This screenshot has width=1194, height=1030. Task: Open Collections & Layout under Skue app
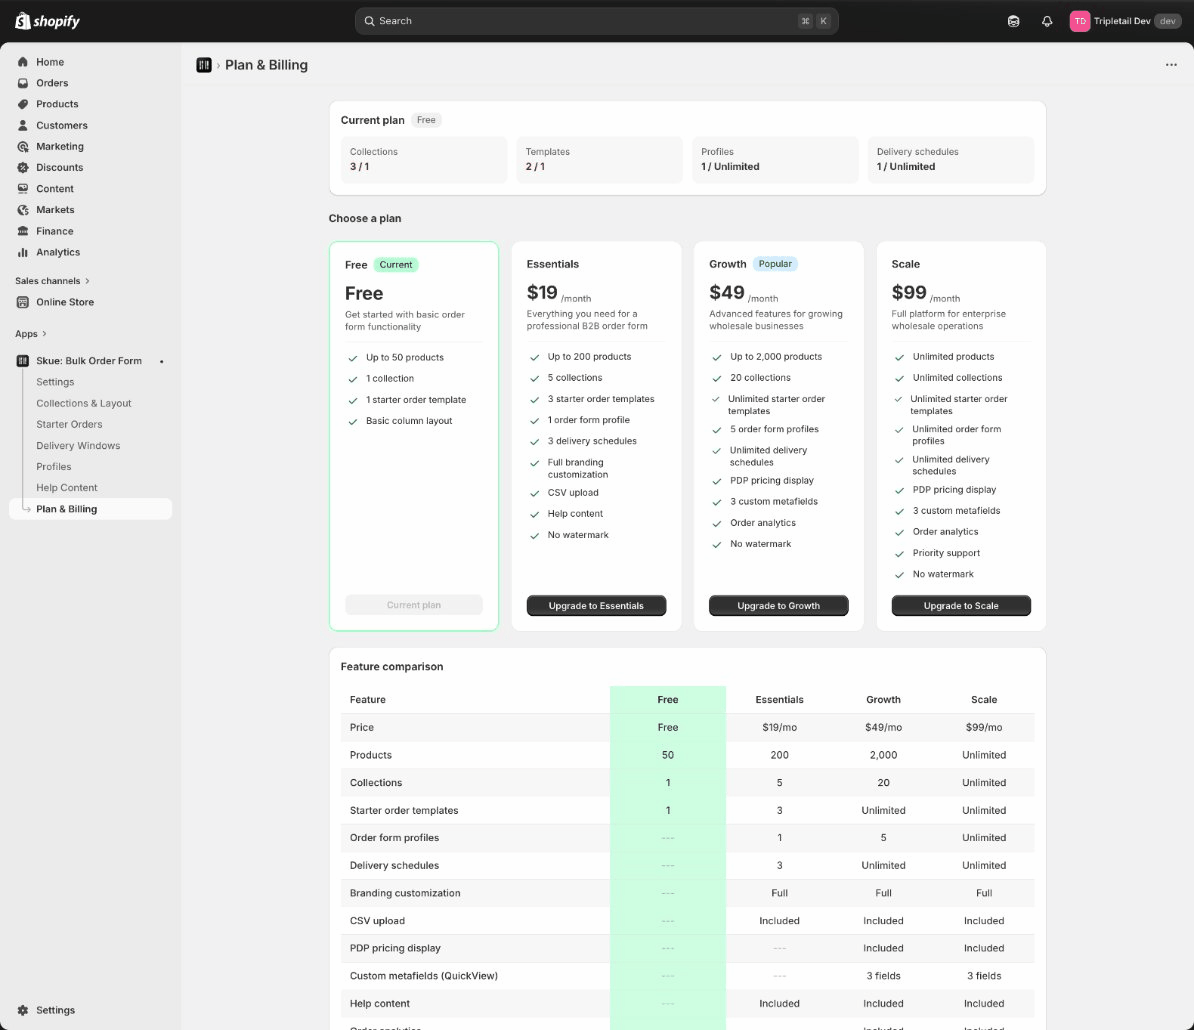point(84,403)
